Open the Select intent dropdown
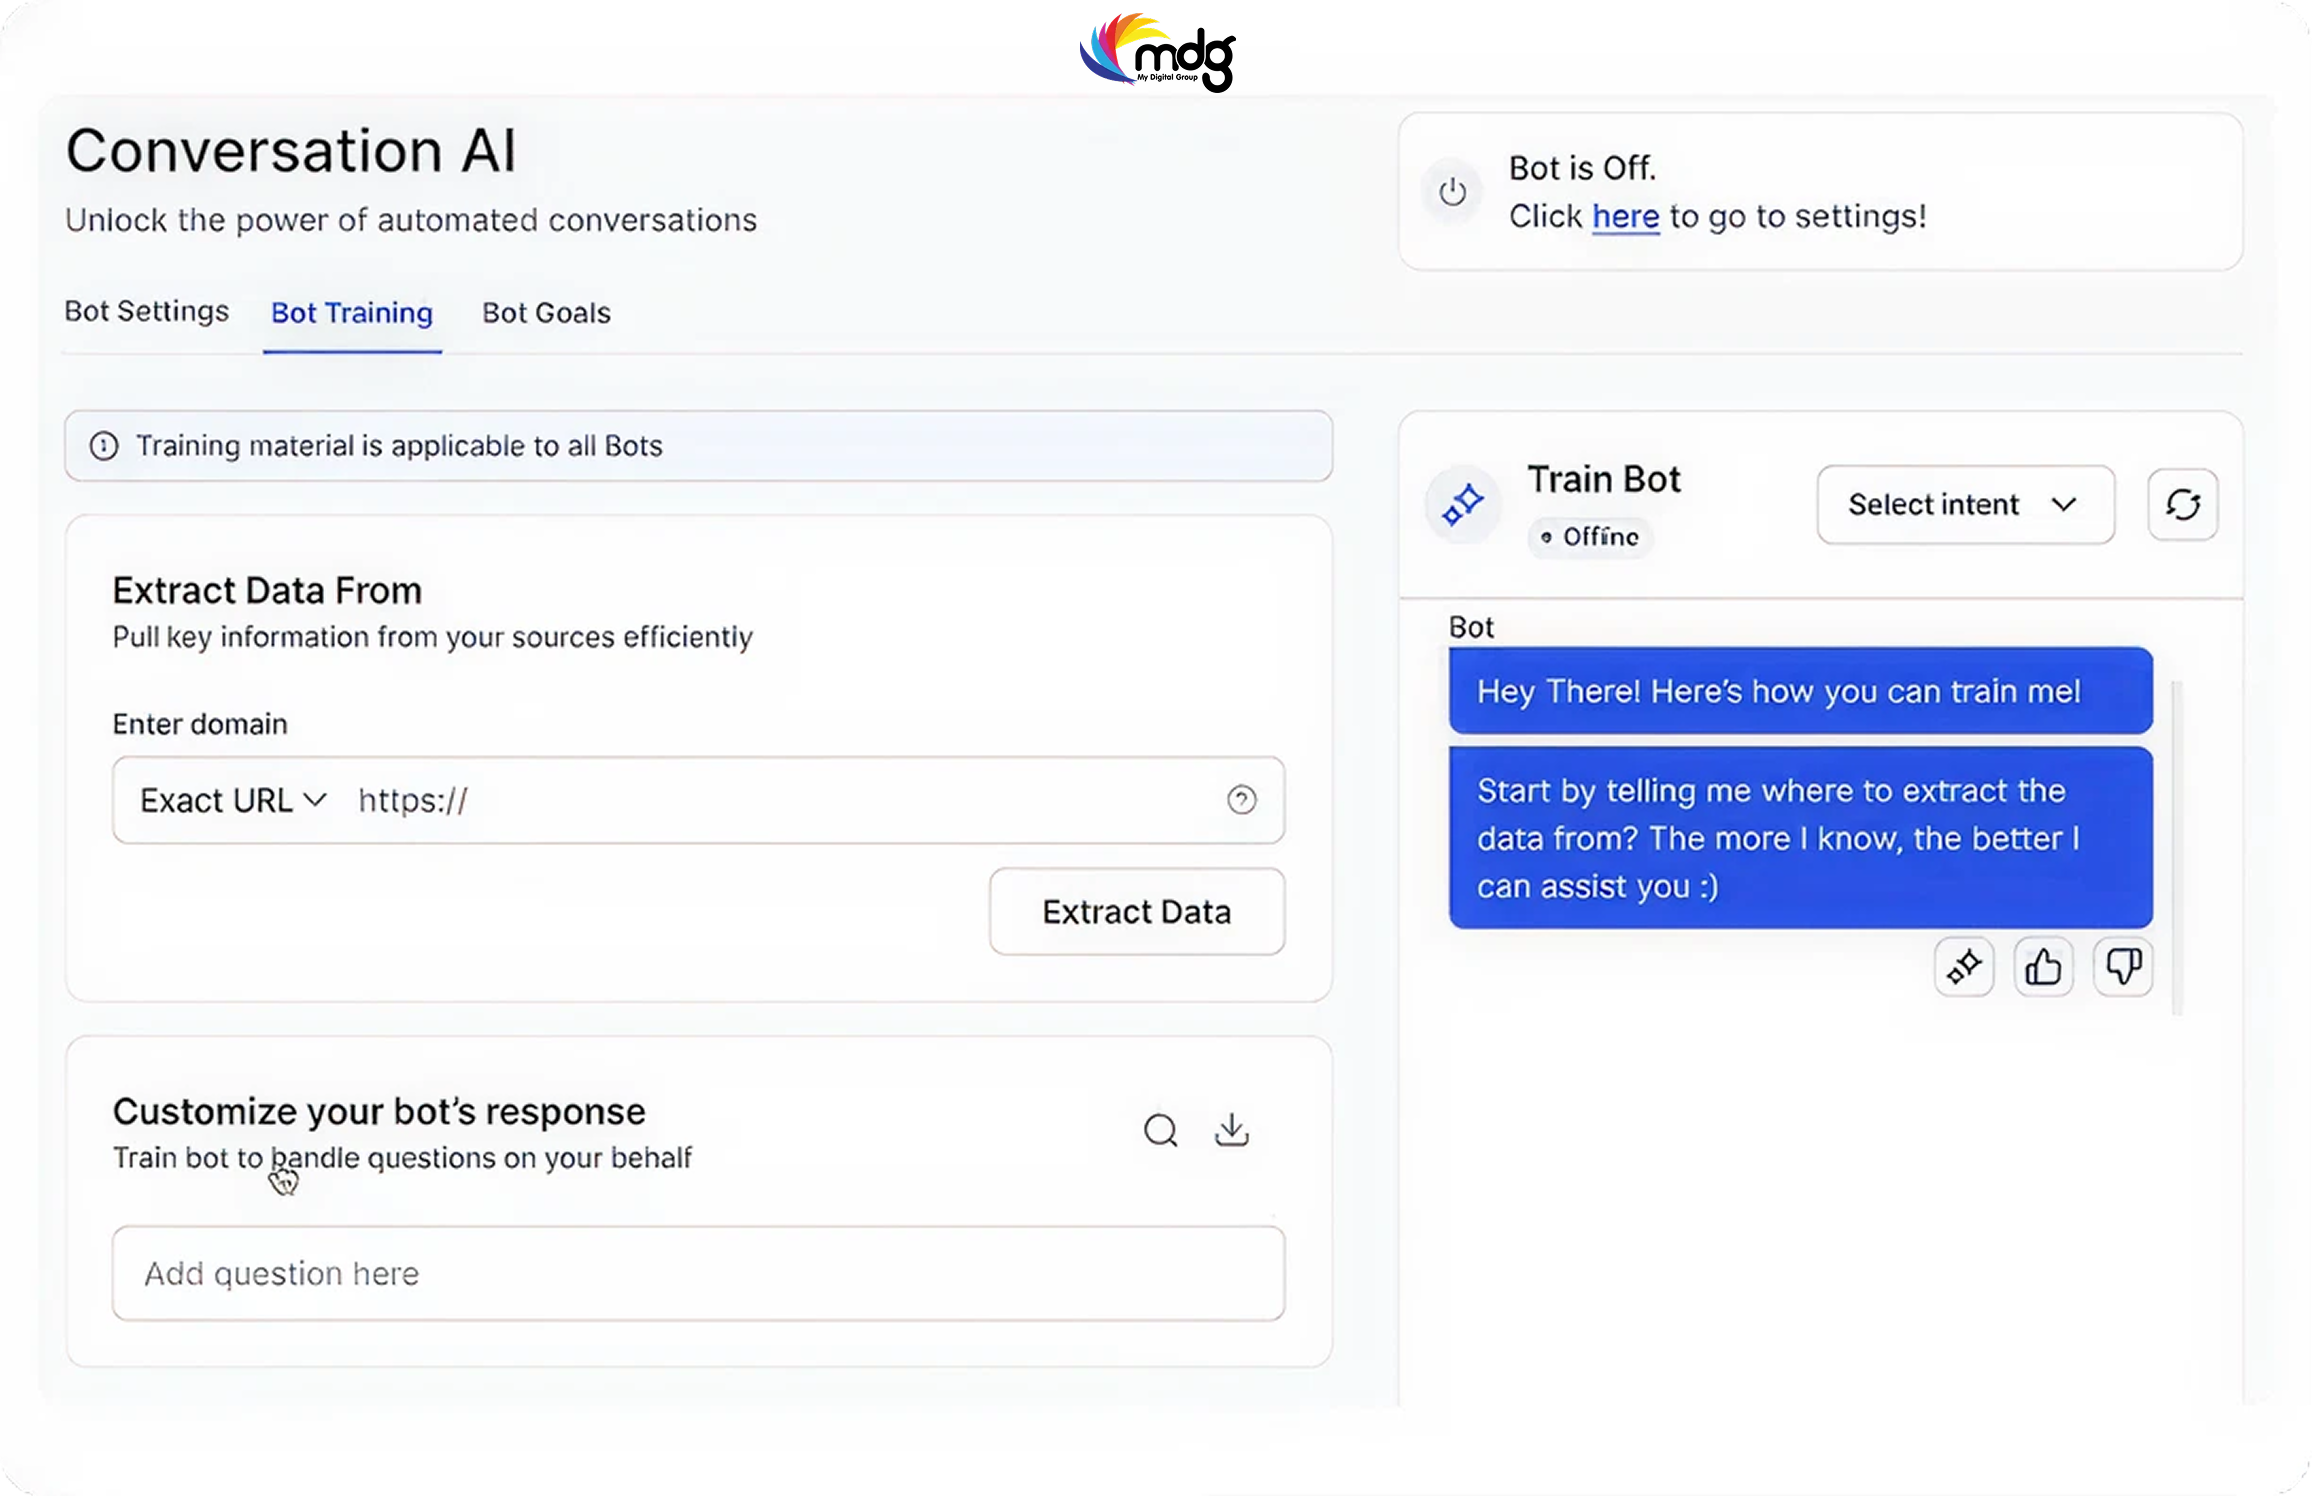Image resolution: width=2312 pixels, height=1496 pixels. pyautogui.click(x=1964, y=504)
